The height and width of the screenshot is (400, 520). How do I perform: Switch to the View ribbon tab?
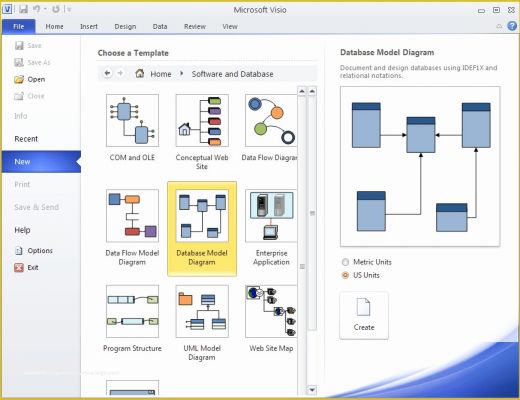pyautogui.click(x=230, y=26)
